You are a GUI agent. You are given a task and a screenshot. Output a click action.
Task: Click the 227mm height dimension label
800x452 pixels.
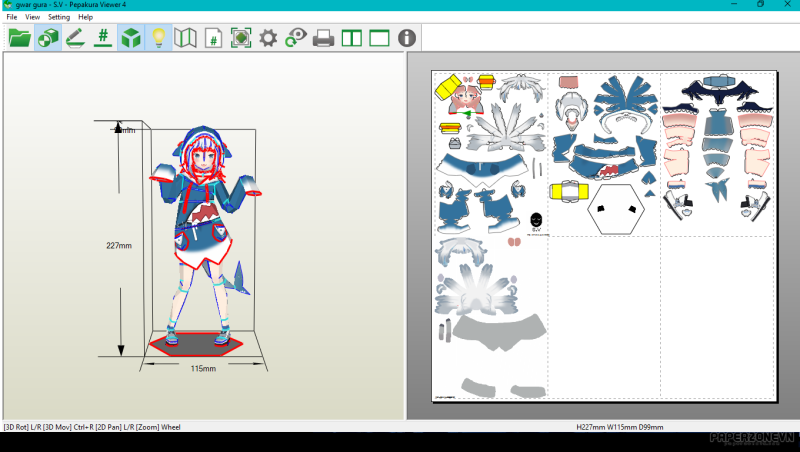point(119,245)
